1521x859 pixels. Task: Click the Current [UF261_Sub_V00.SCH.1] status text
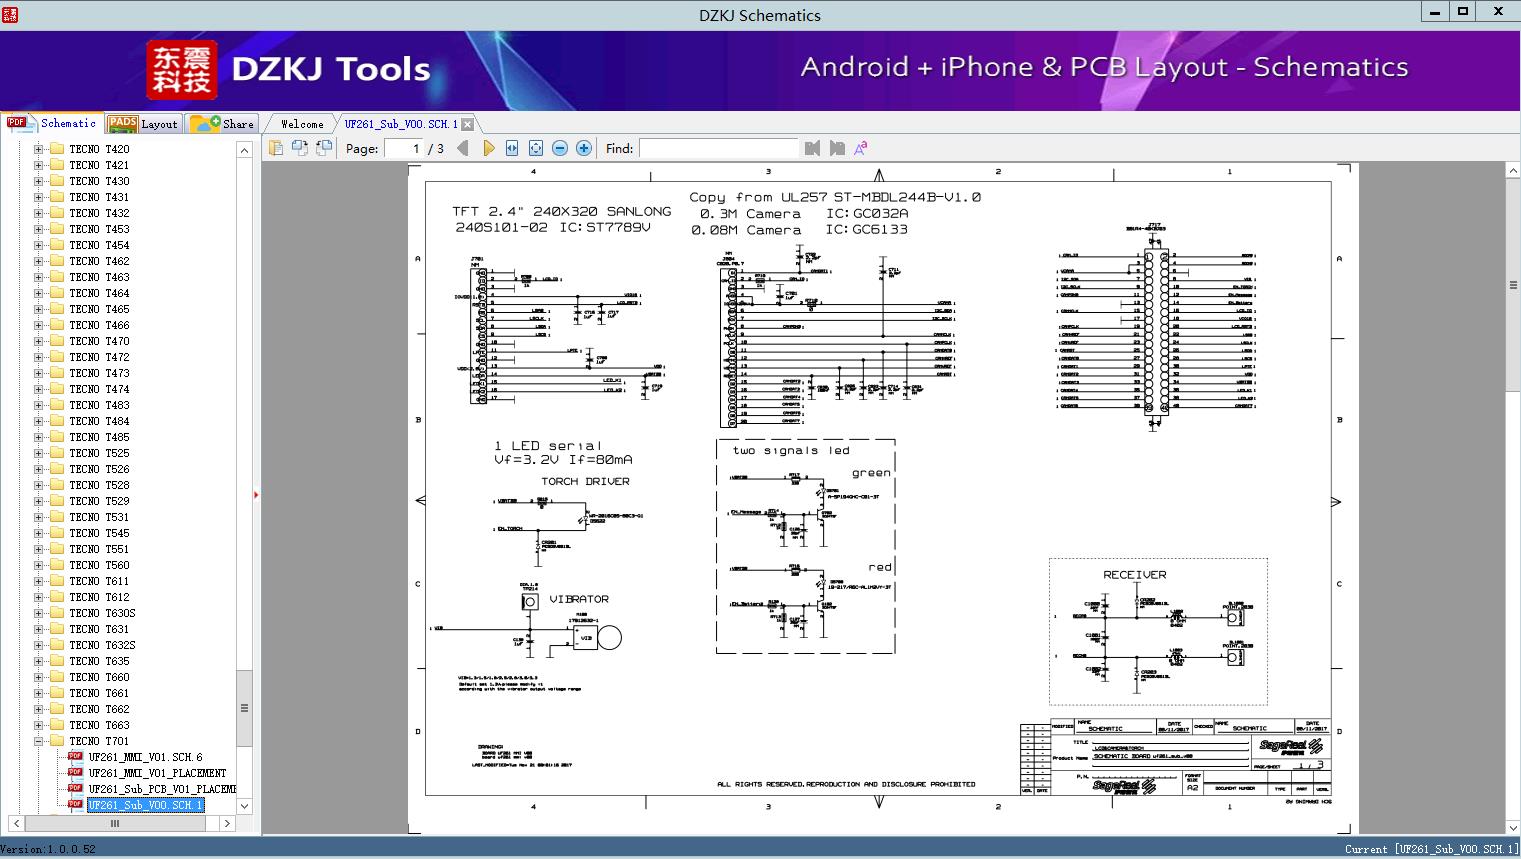click(1431, 849)
